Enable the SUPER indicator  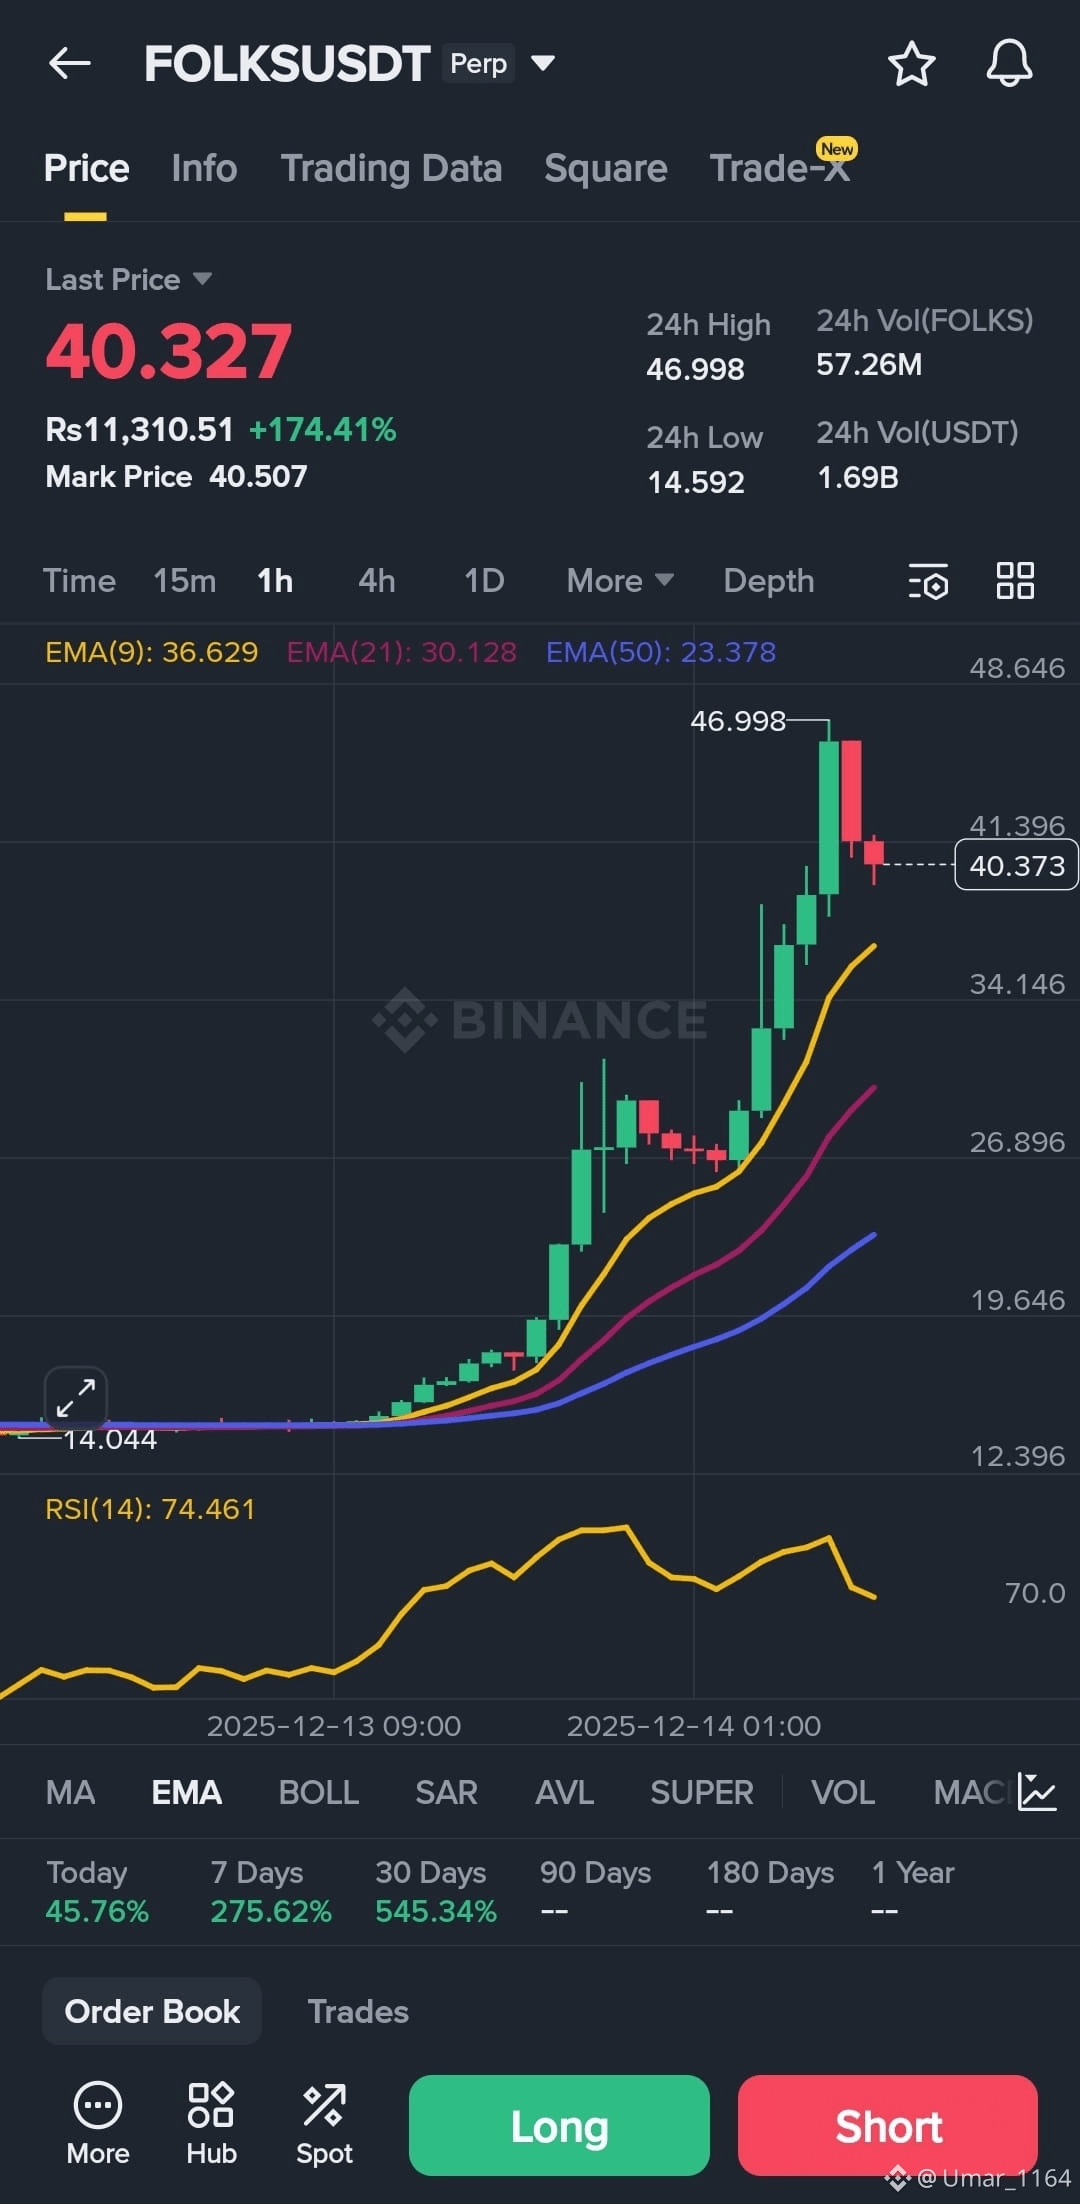point(702,1793)
